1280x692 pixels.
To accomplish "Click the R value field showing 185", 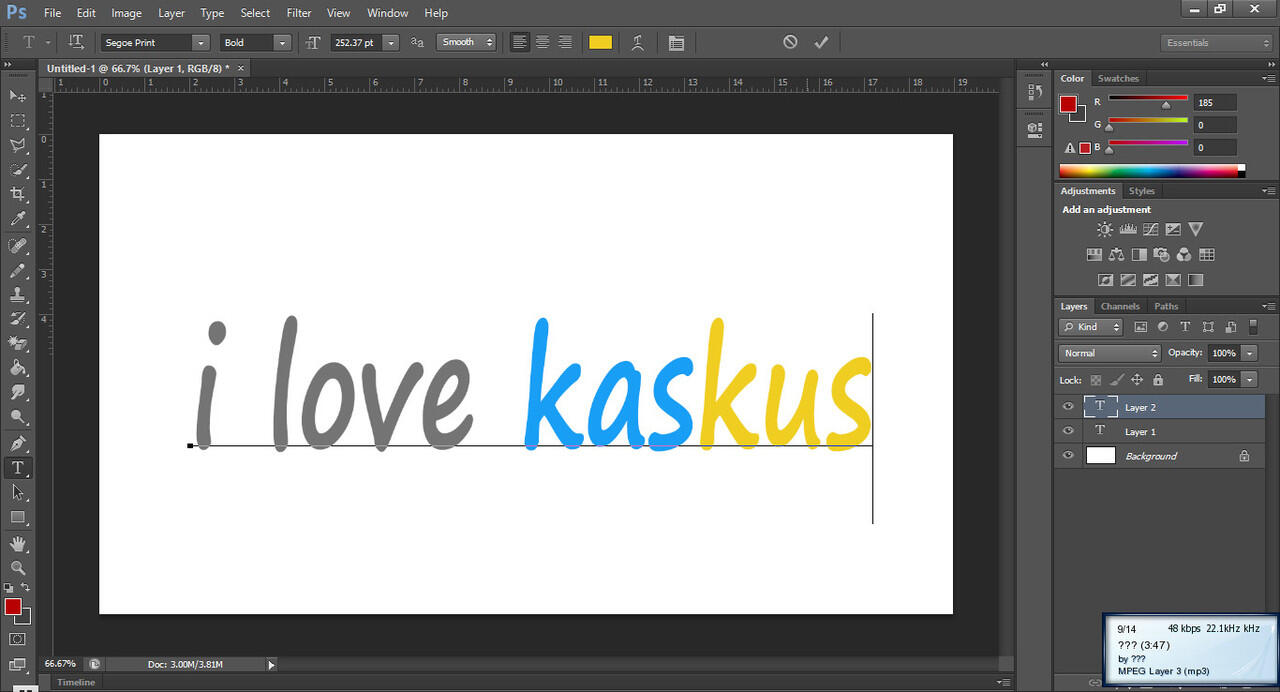I will (x=1216, y=102).
